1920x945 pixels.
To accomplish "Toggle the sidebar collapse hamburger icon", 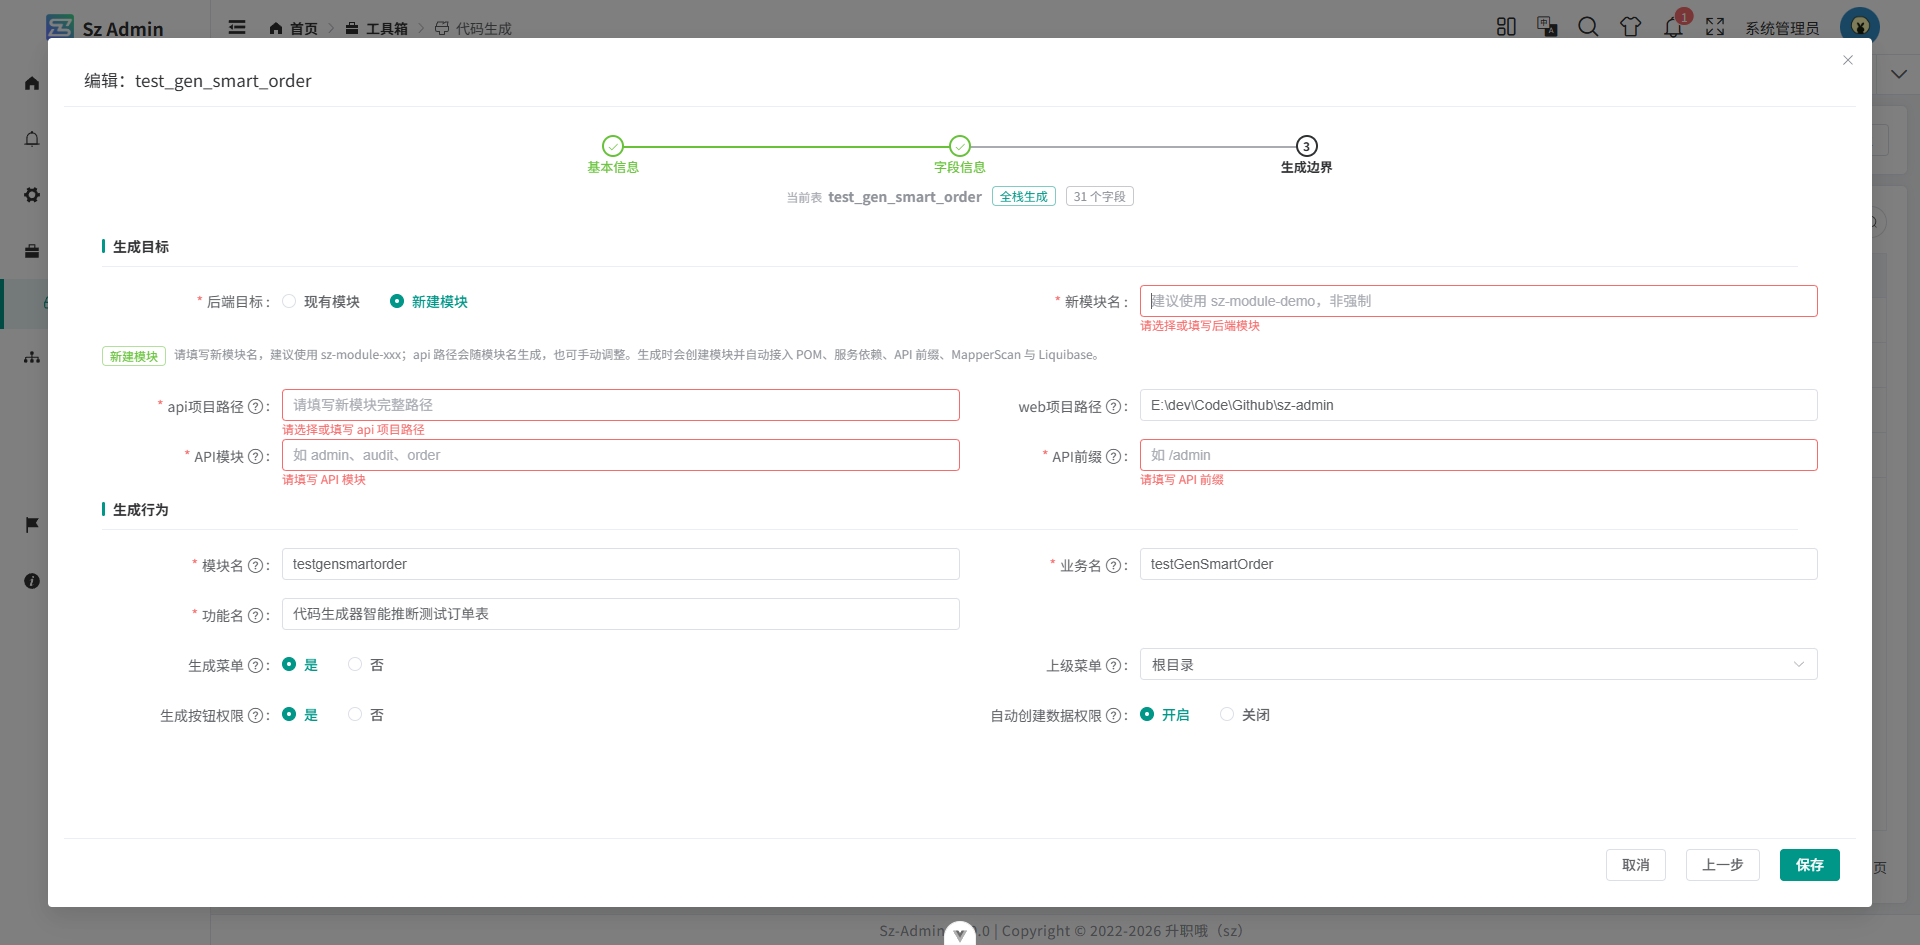I will 237,27.
